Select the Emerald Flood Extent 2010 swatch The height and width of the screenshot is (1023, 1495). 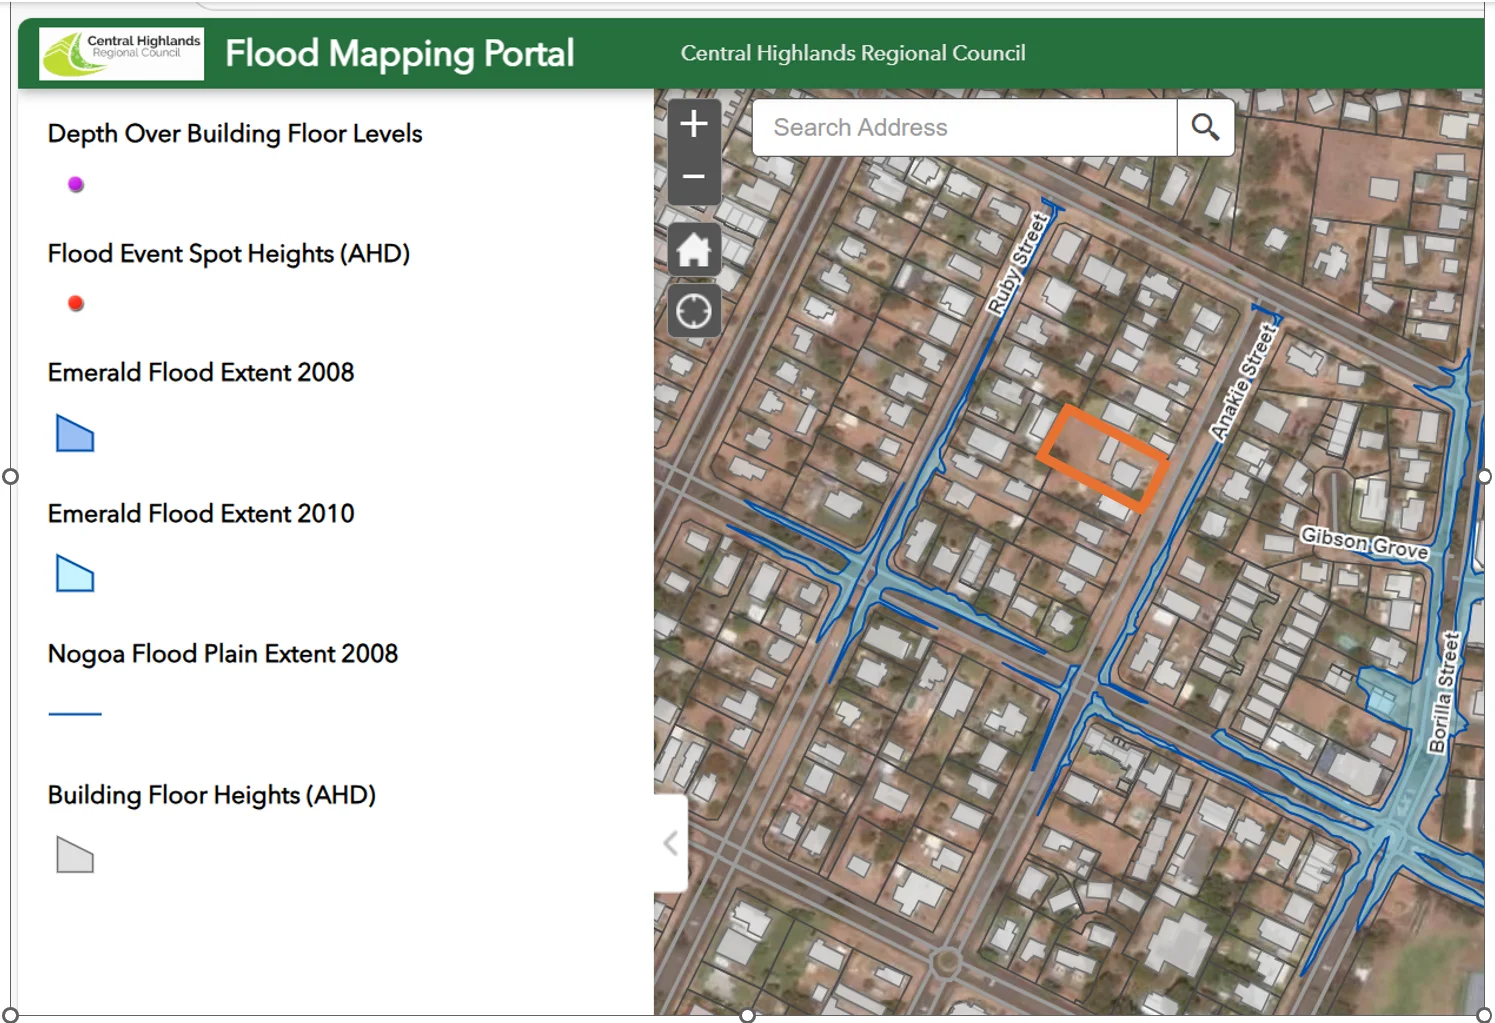pyautogui.click(x=75, y=574)
